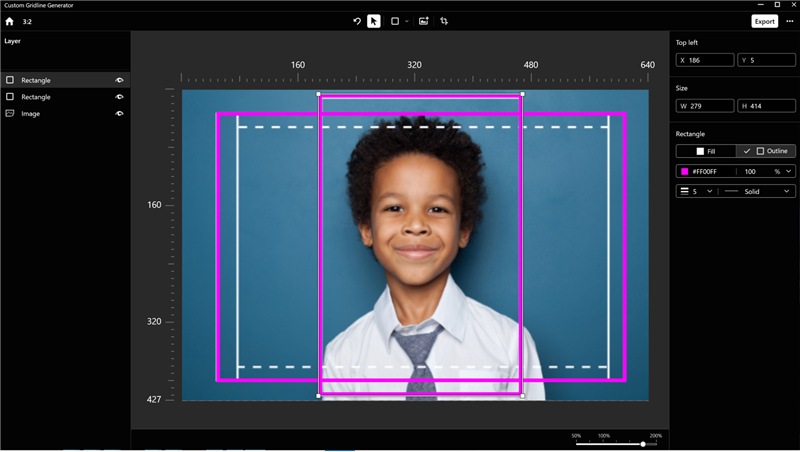Select the Outline option
This screenshot has height=452, width=800.
(765, 151)
